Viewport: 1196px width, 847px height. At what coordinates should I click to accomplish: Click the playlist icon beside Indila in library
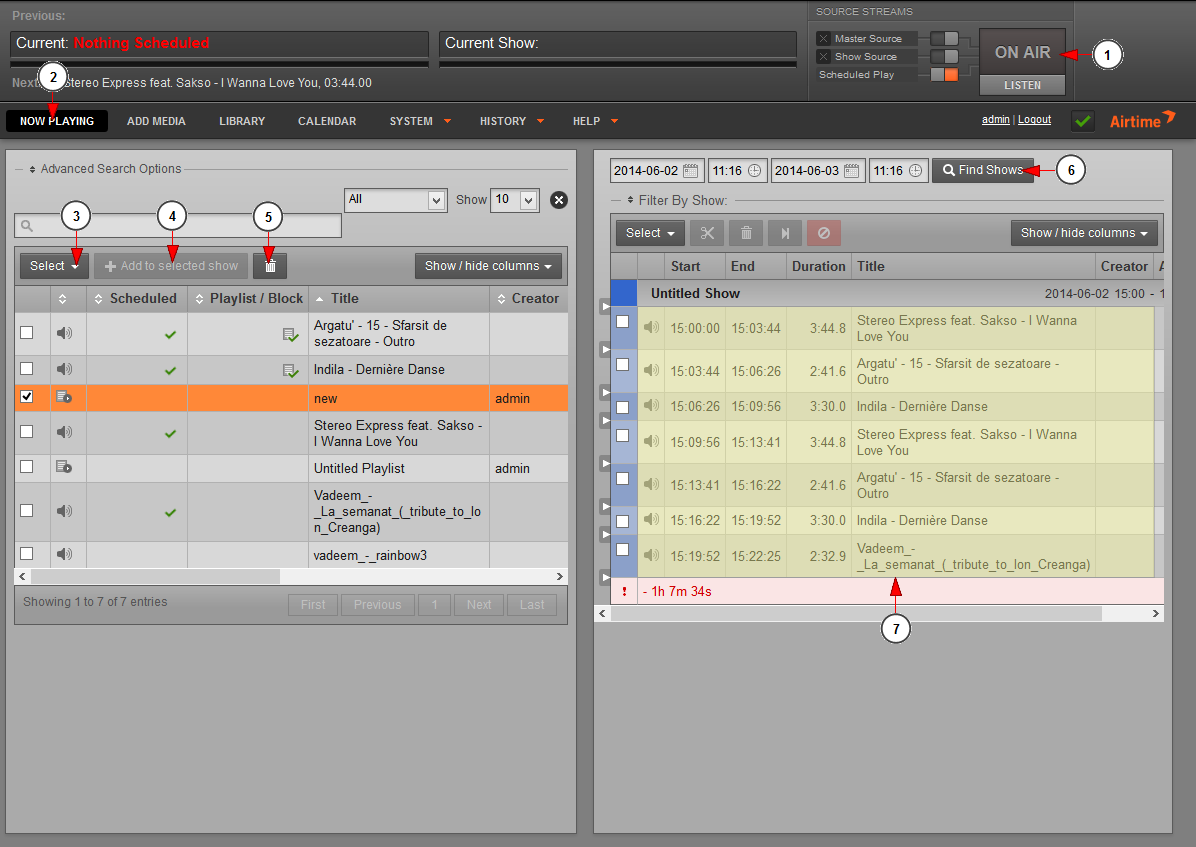point(290,371)
